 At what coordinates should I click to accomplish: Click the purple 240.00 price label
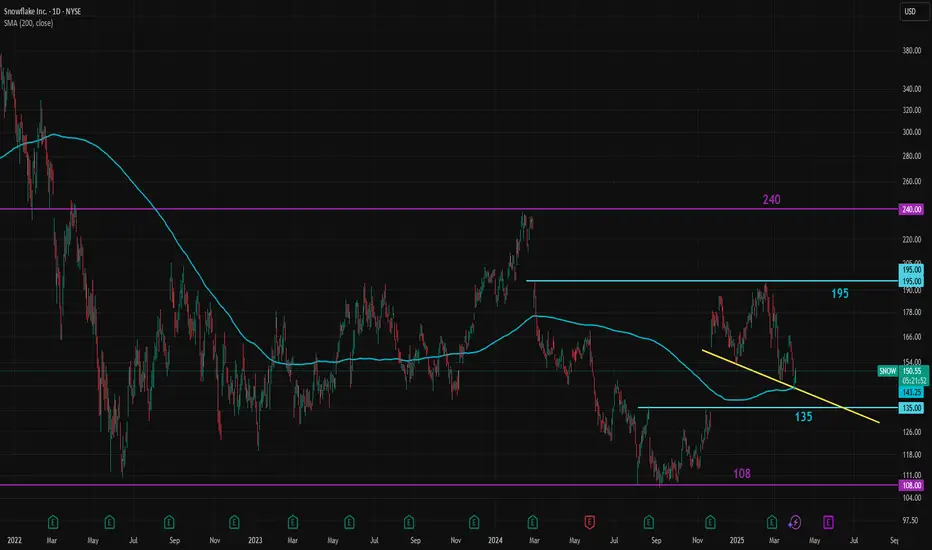pyautogui.click(x=911, y=209)
